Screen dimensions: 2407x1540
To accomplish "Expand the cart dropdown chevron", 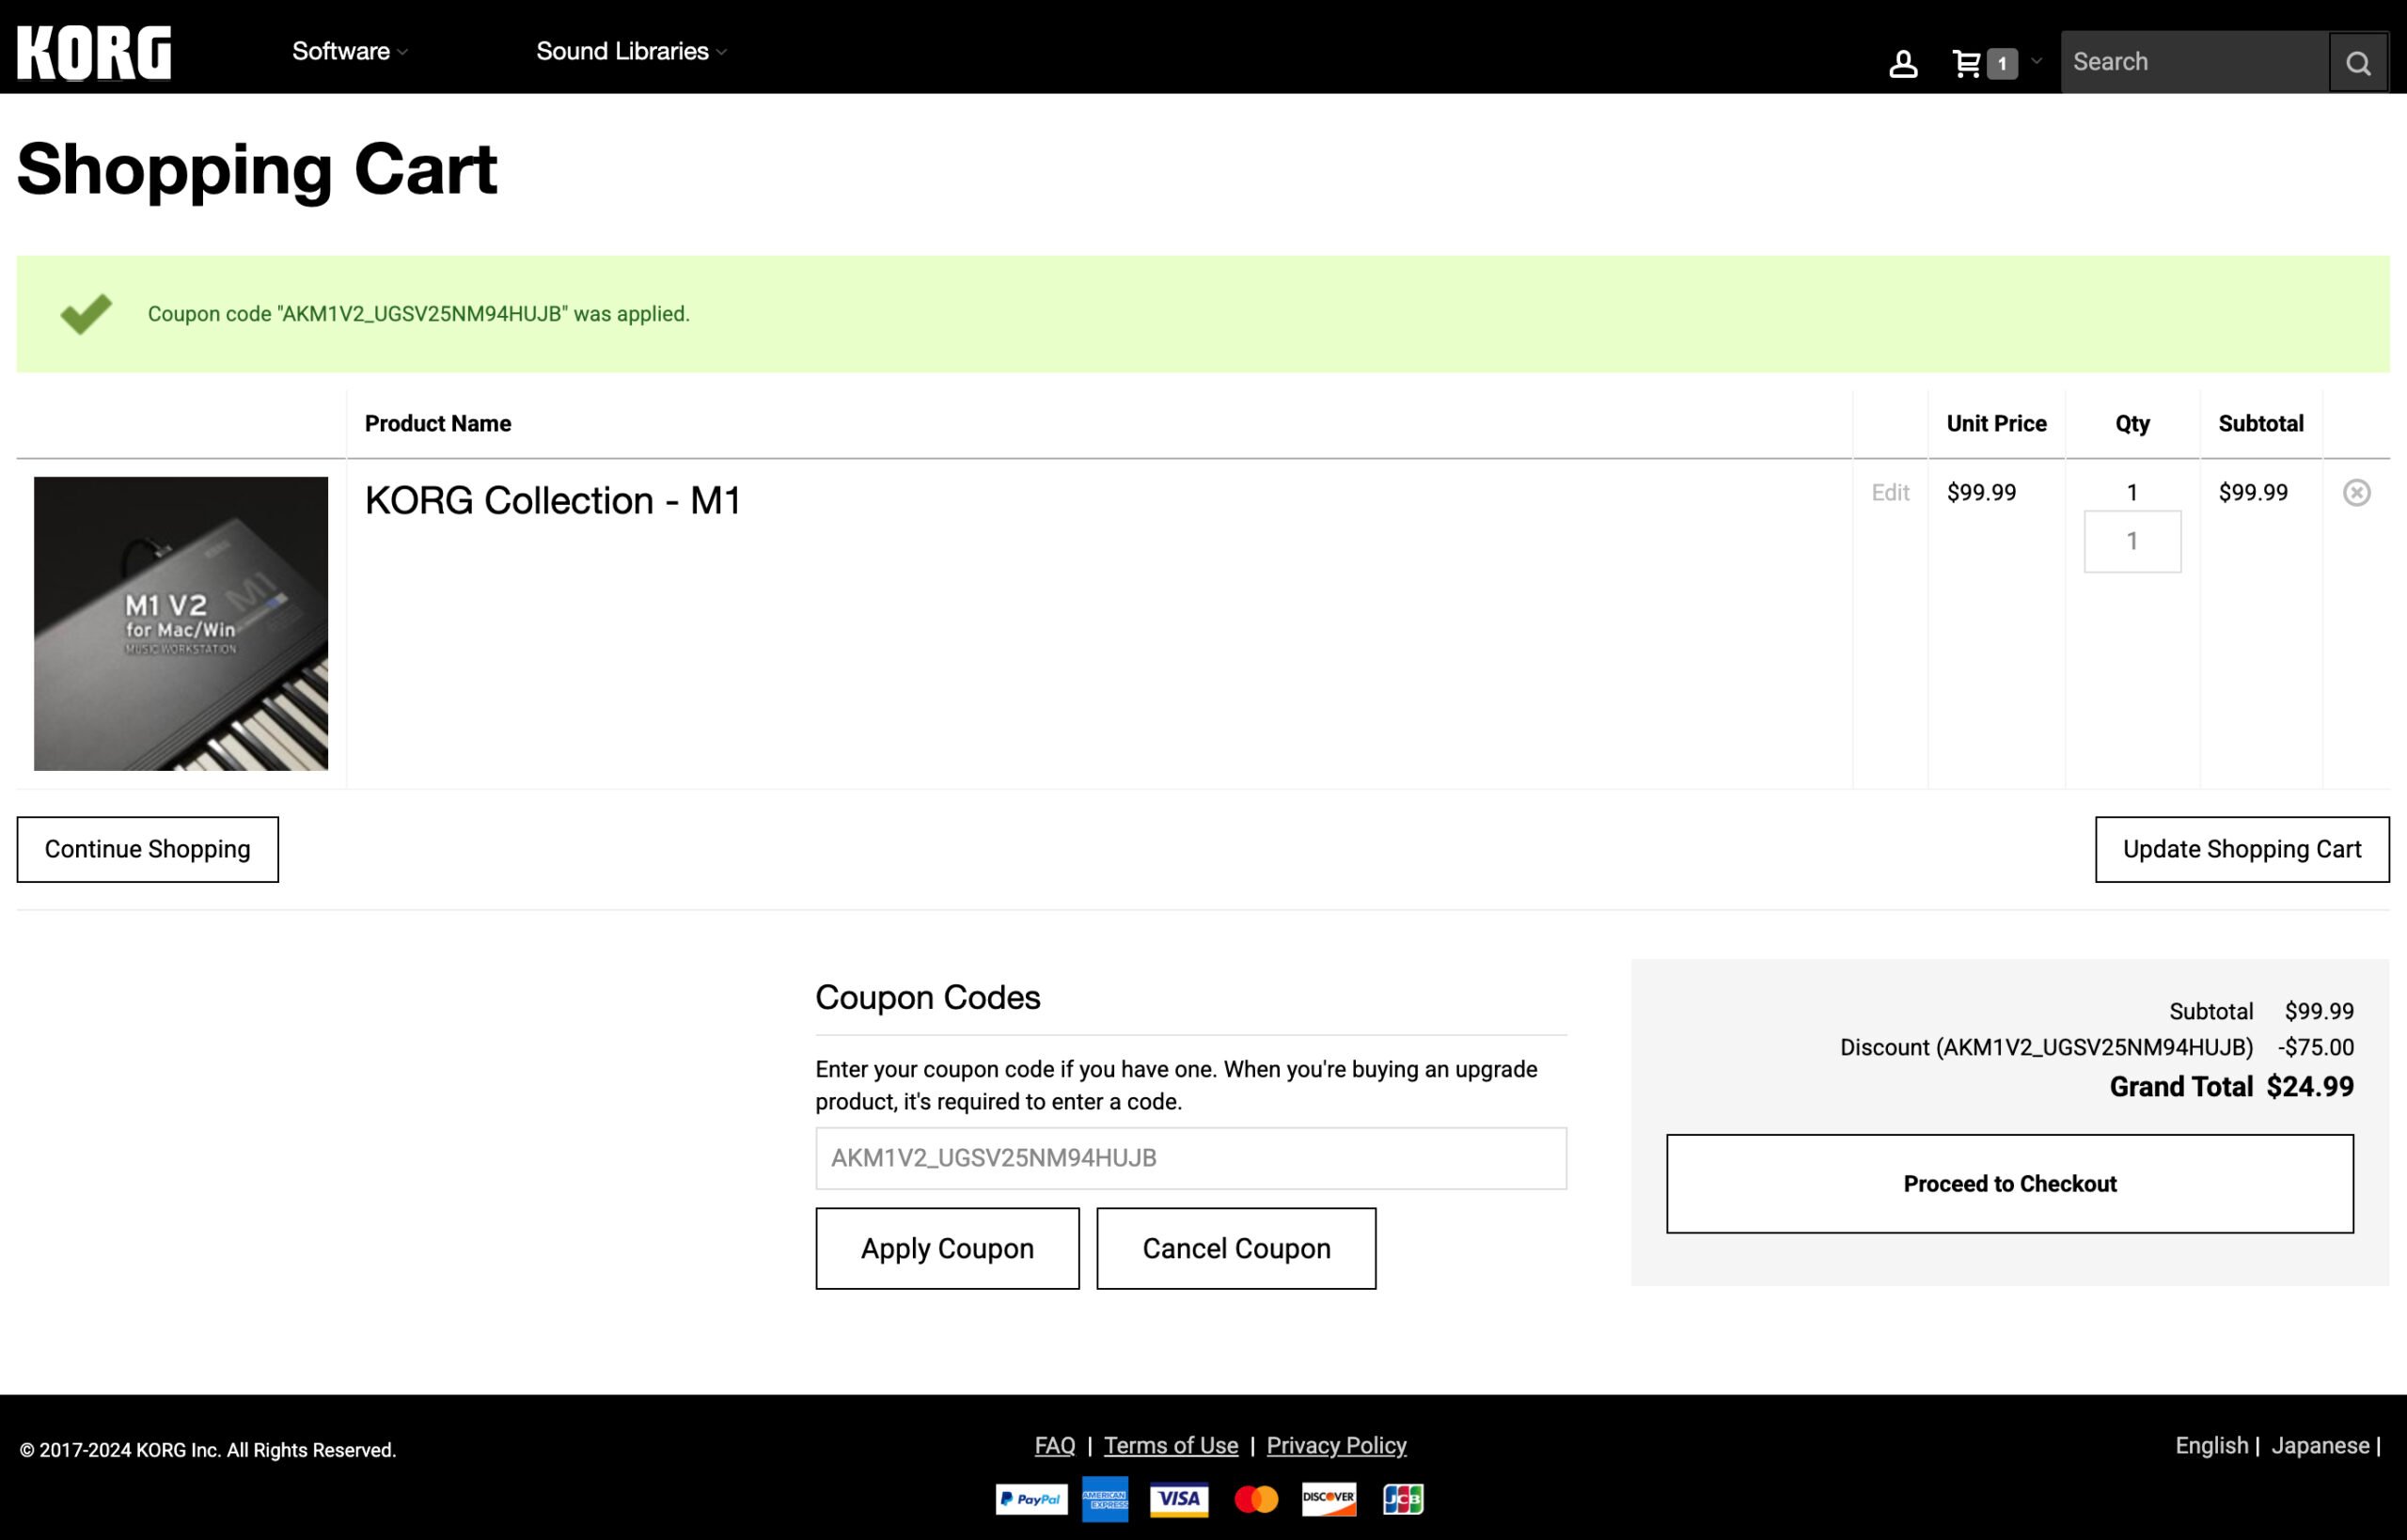I will pos(2036,61).
